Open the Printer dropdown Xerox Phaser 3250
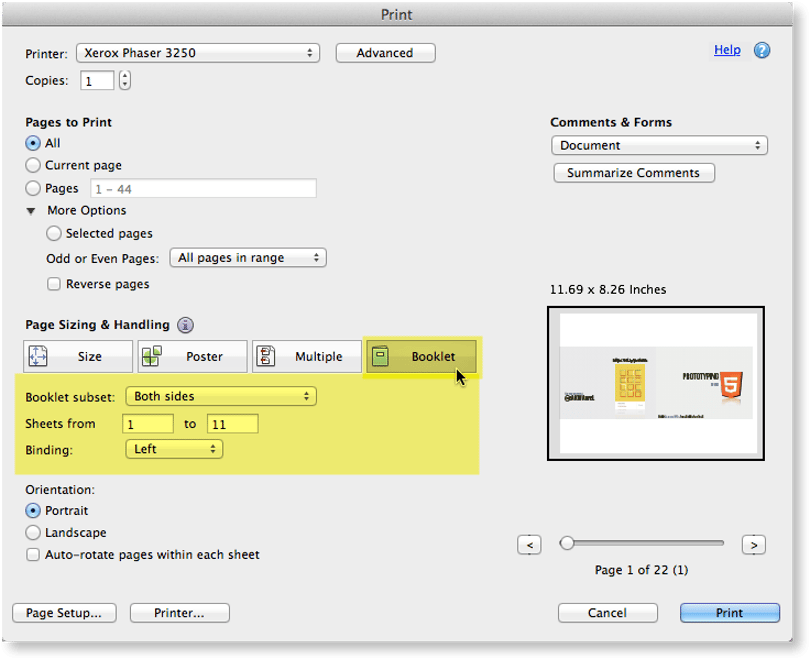 click(198, 53)
